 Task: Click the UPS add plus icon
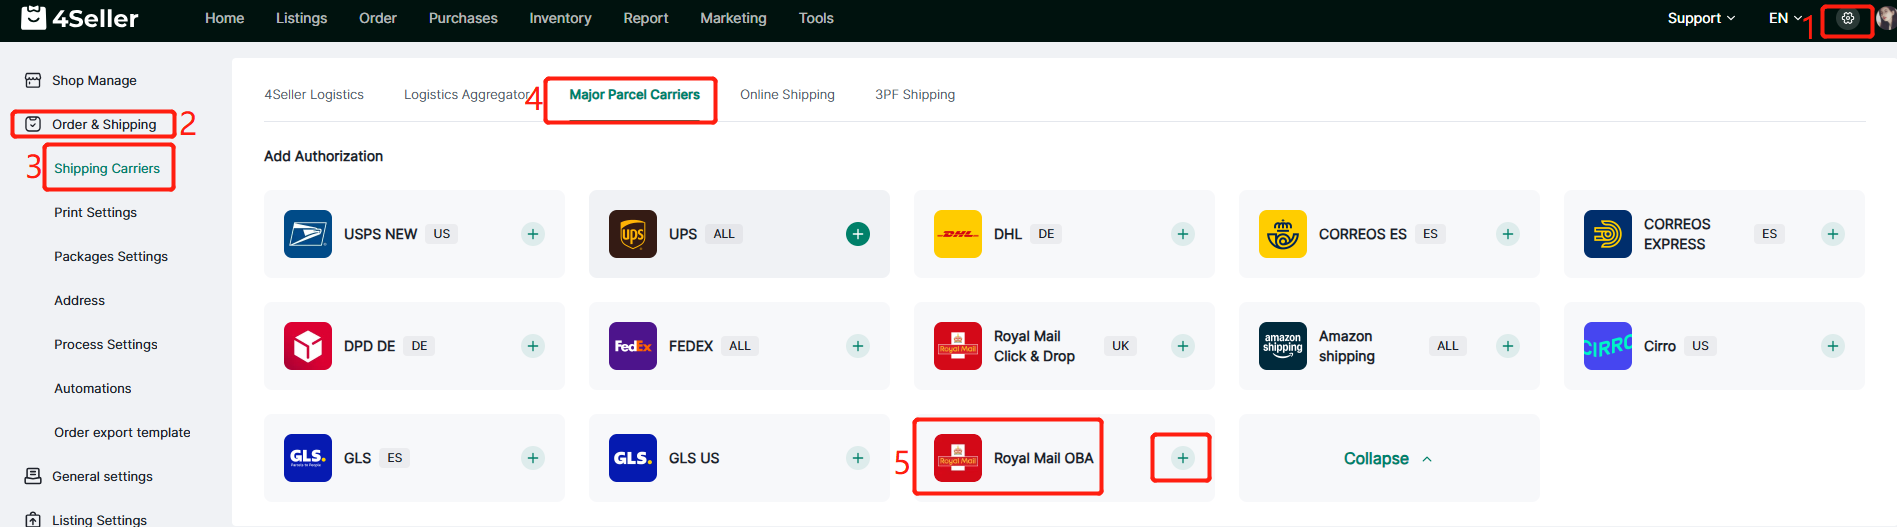pos(857,234)
